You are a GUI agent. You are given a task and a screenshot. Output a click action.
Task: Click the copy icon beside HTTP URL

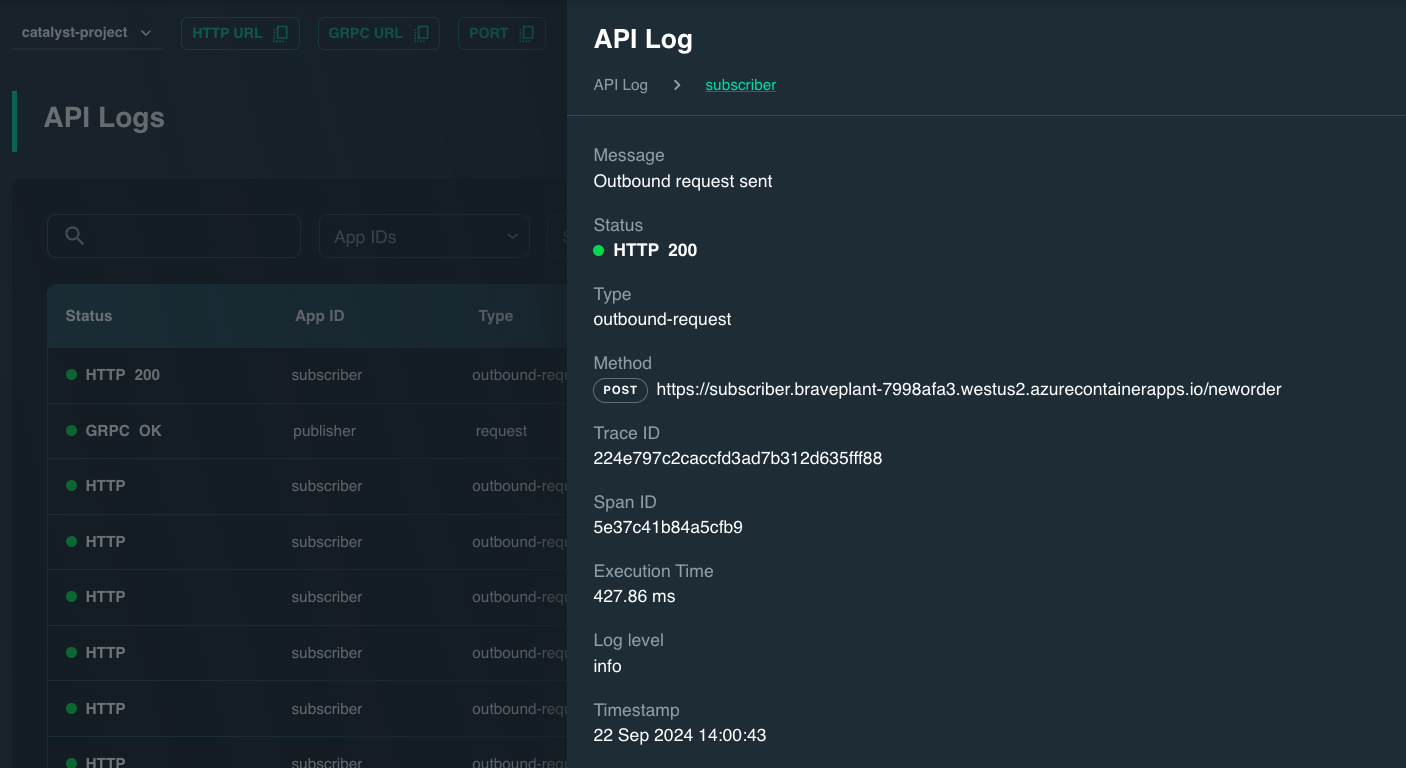(281, 33)
